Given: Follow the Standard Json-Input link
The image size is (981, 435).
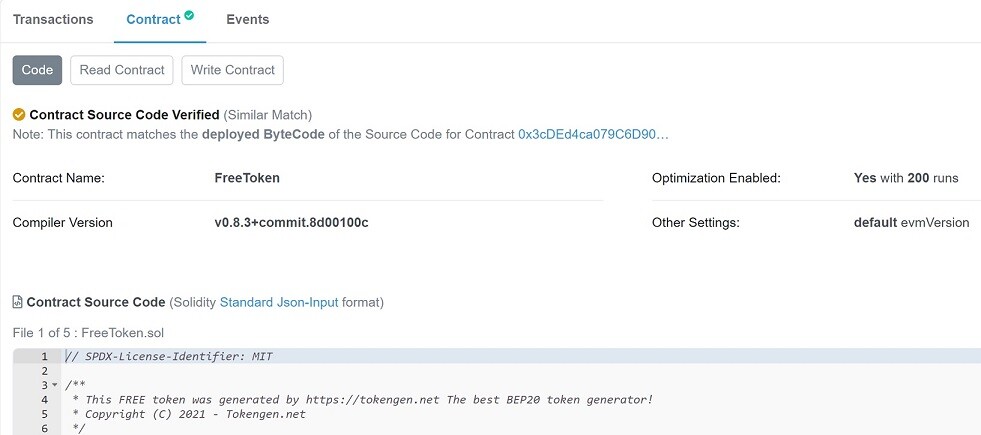Looking at the screenshot, I should point(279,303).
